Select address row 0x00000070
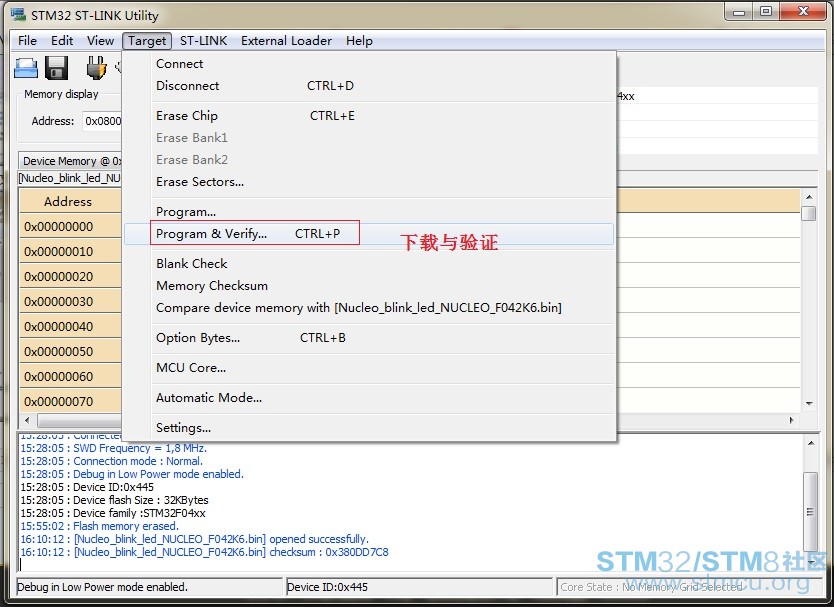This screenshot has width=834, height=607. [70, 401]
